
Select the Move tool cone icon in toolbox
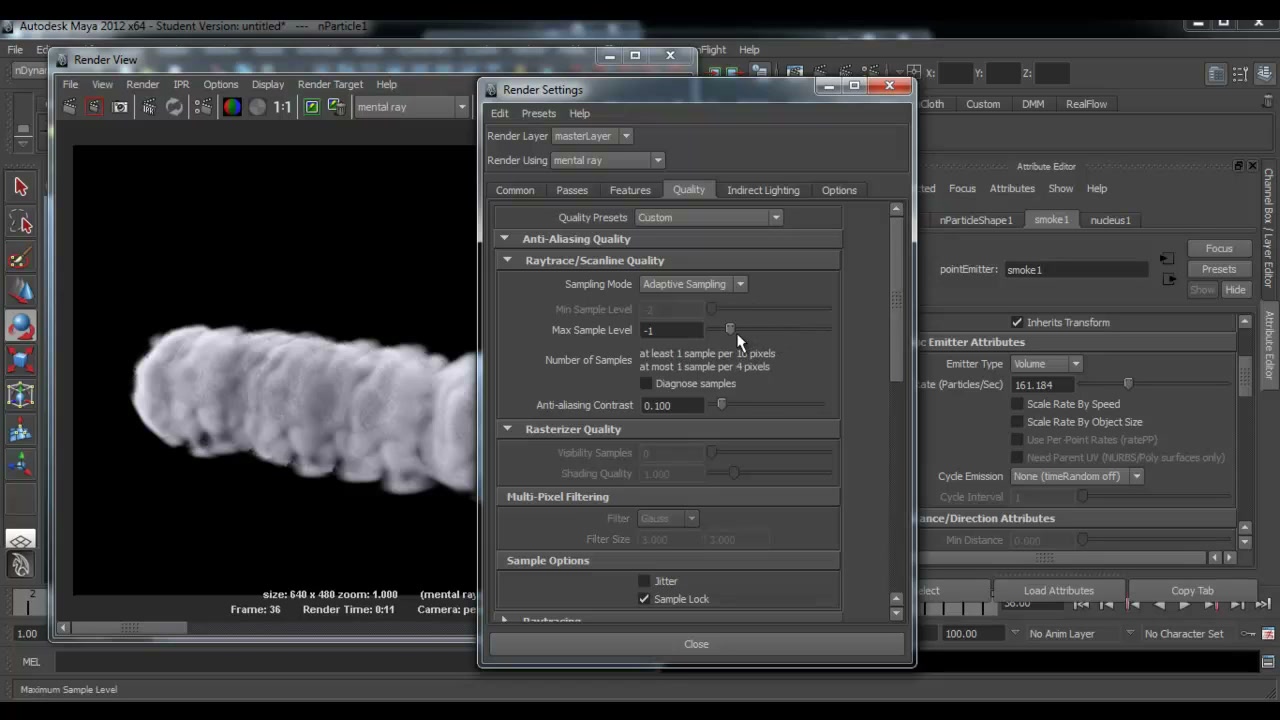(20, 292)
